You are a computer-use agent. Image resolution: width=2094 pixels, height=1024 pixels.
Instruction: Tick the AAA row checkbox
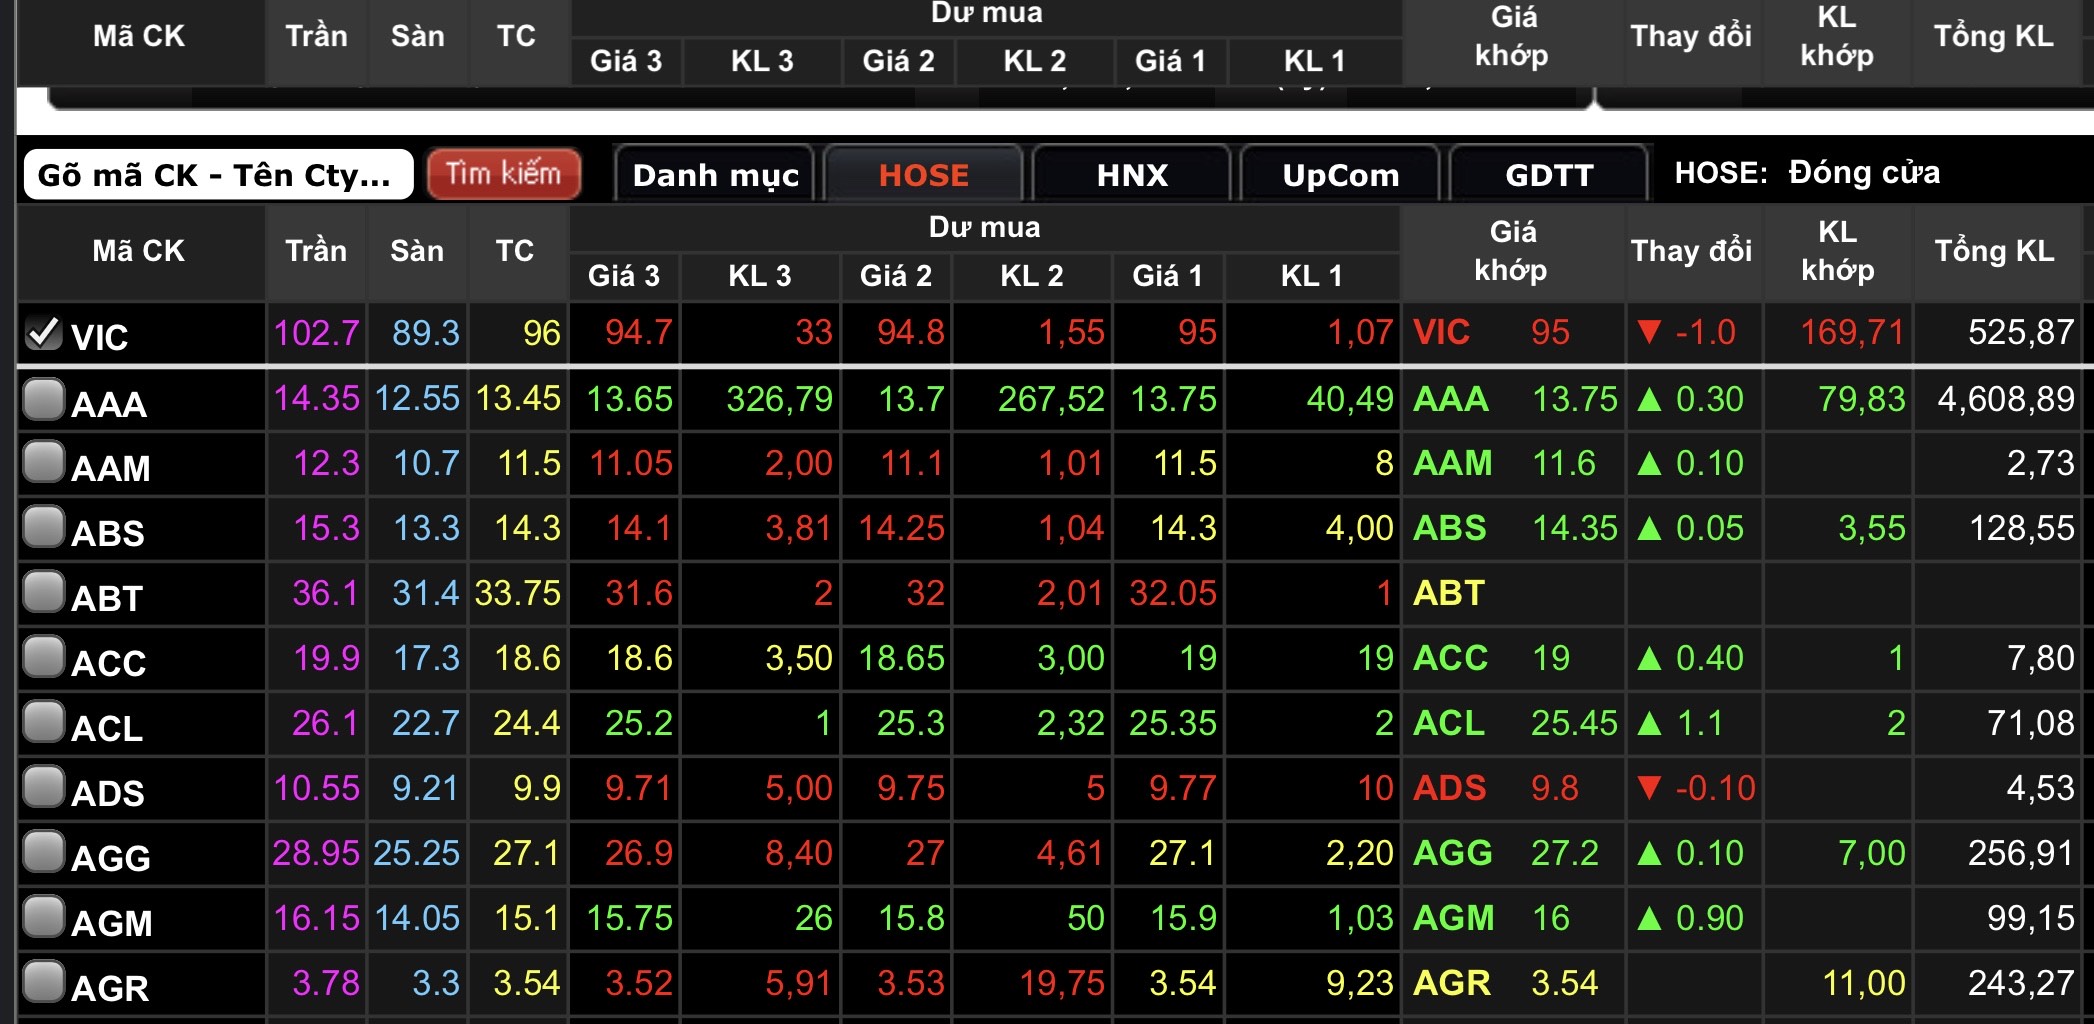click(44, 398)
